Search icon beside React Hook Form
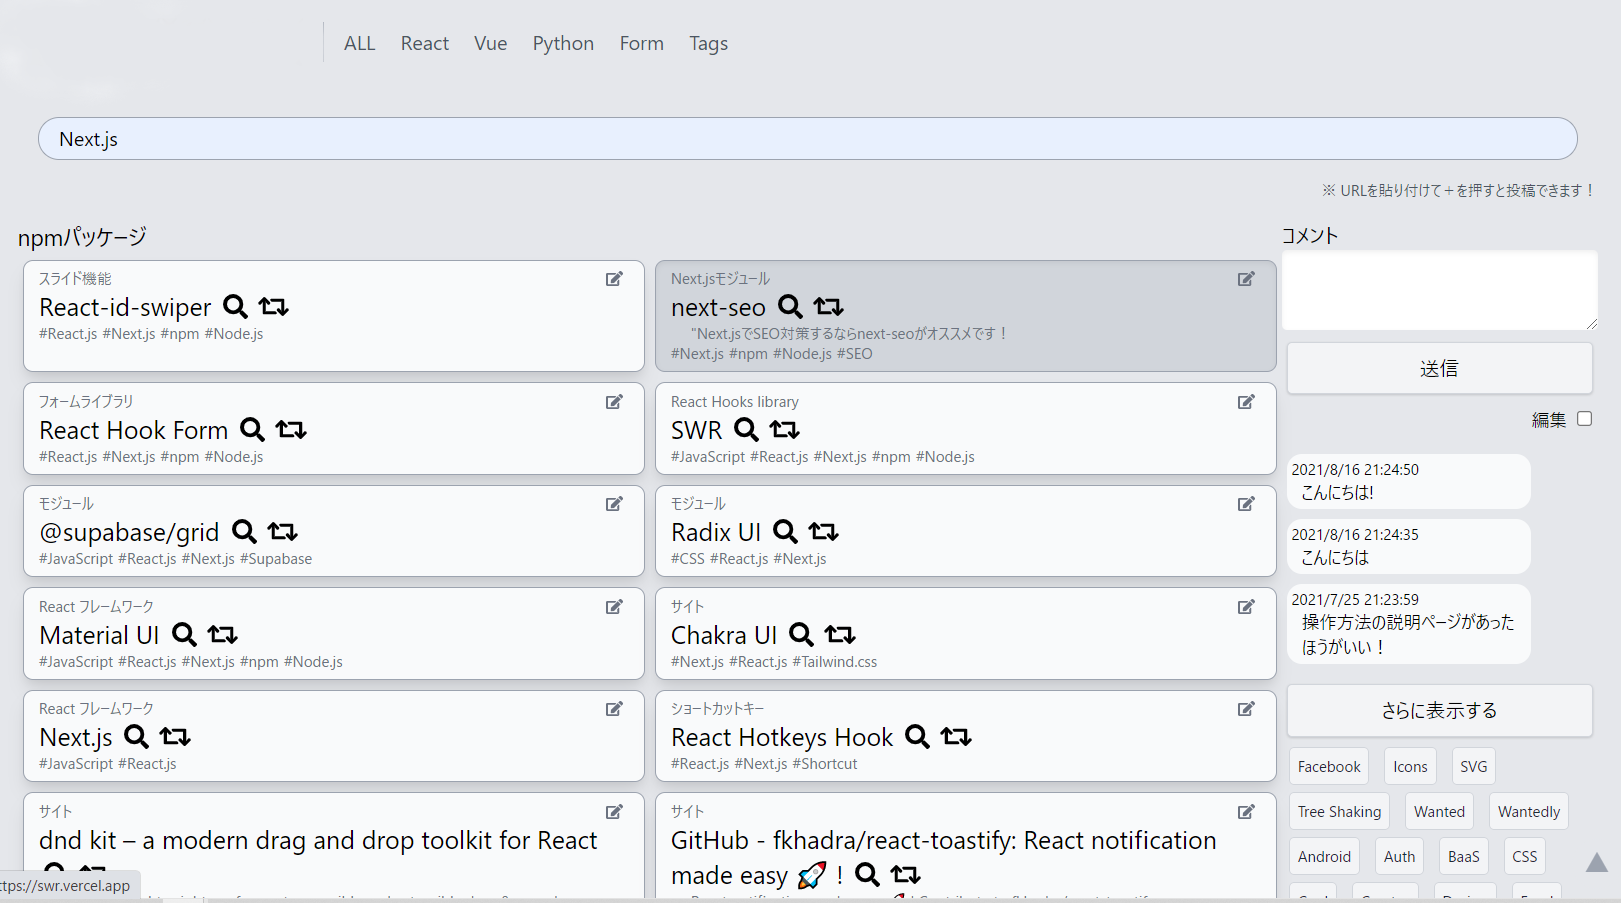 pos(252,429)
